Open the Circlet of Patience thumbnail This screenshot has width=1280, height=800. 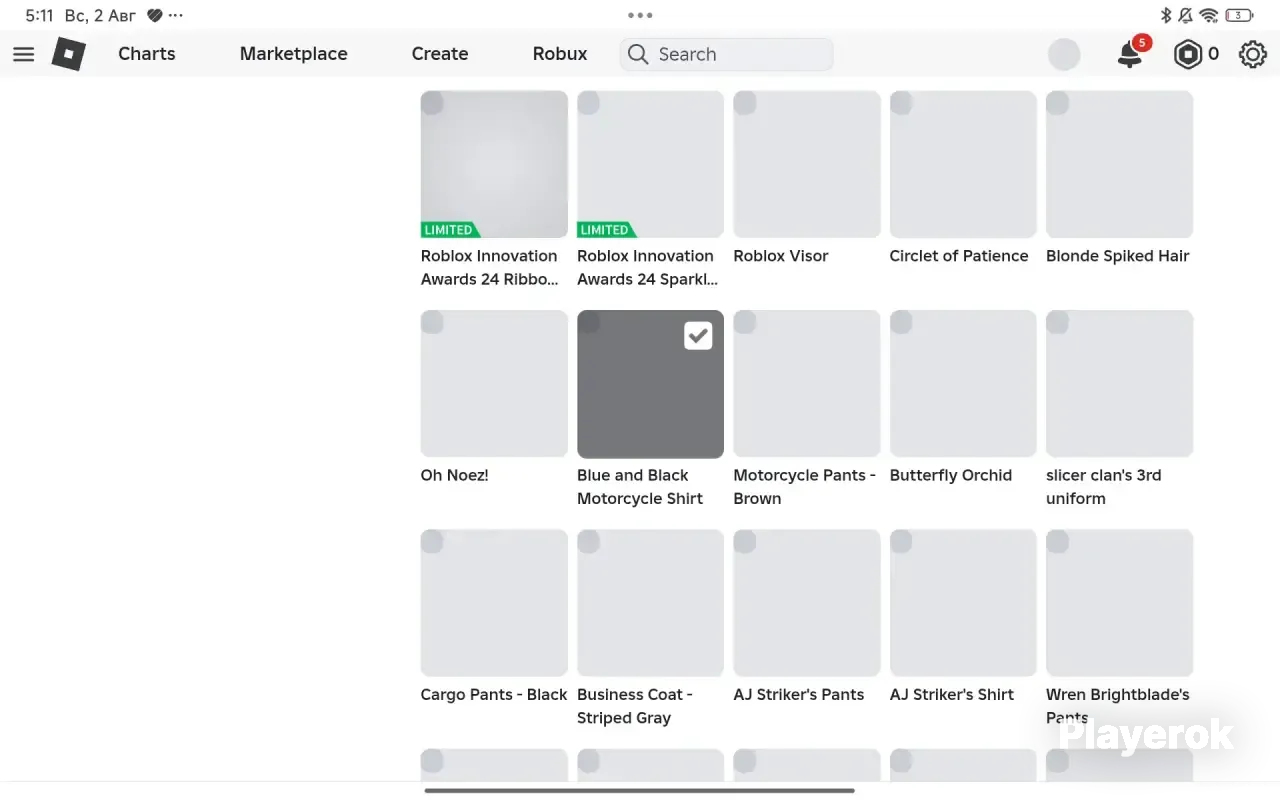[963, 164]
